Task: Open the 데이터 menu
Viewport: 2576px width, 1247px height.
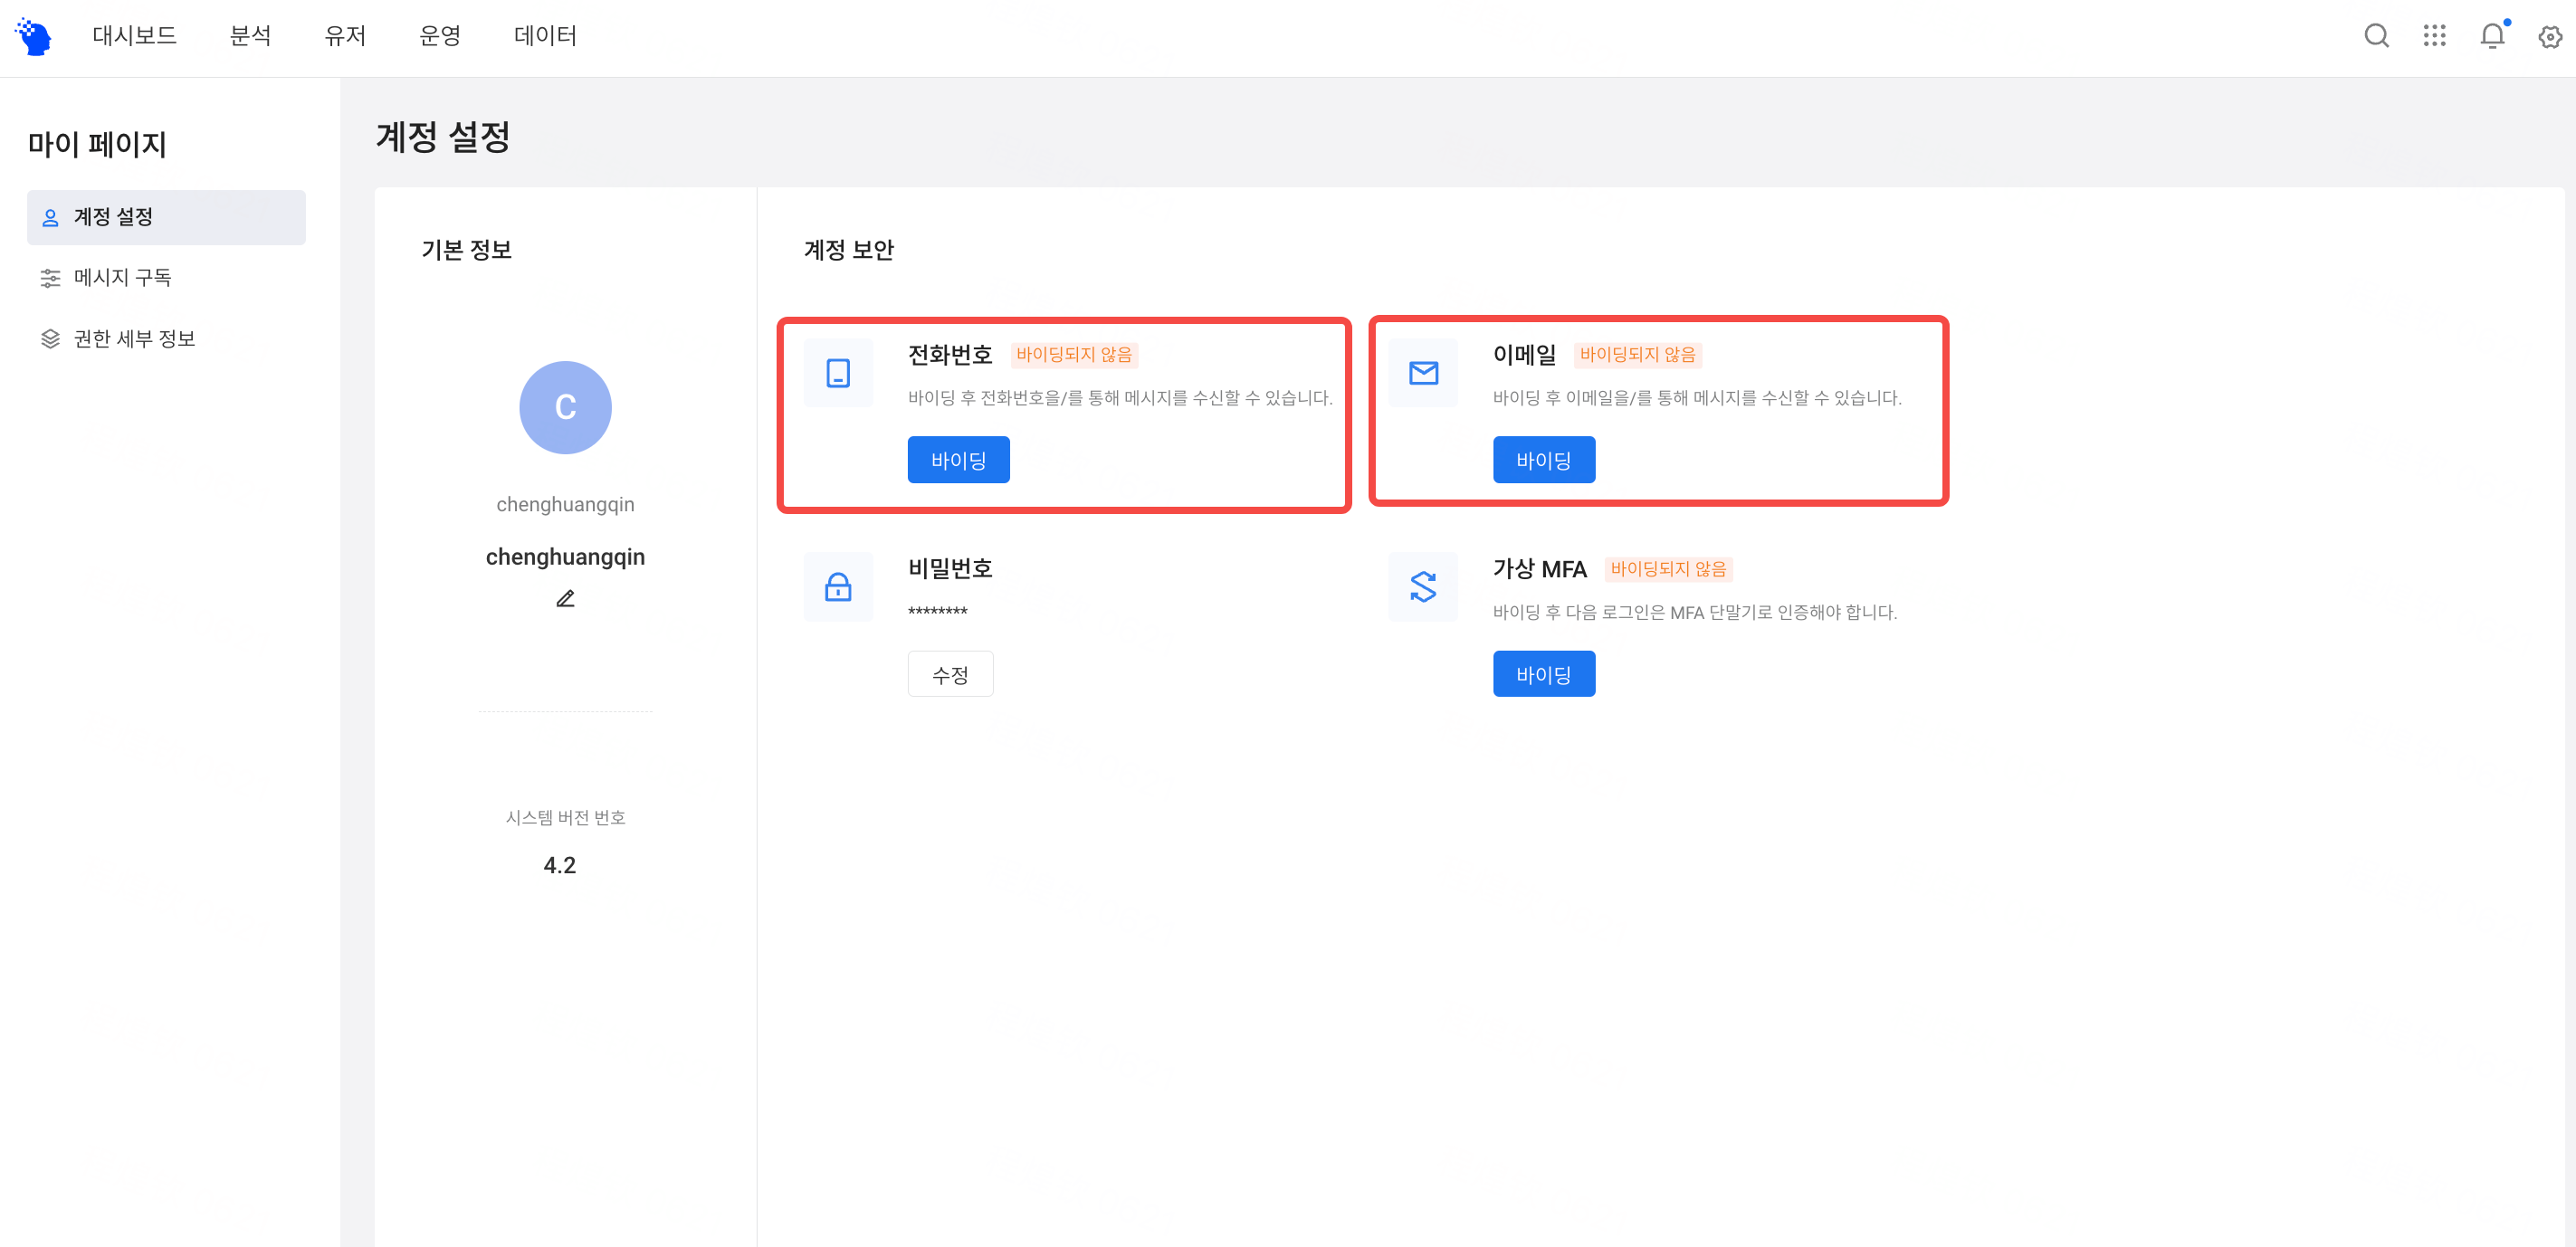Action: tap(545, 36)
